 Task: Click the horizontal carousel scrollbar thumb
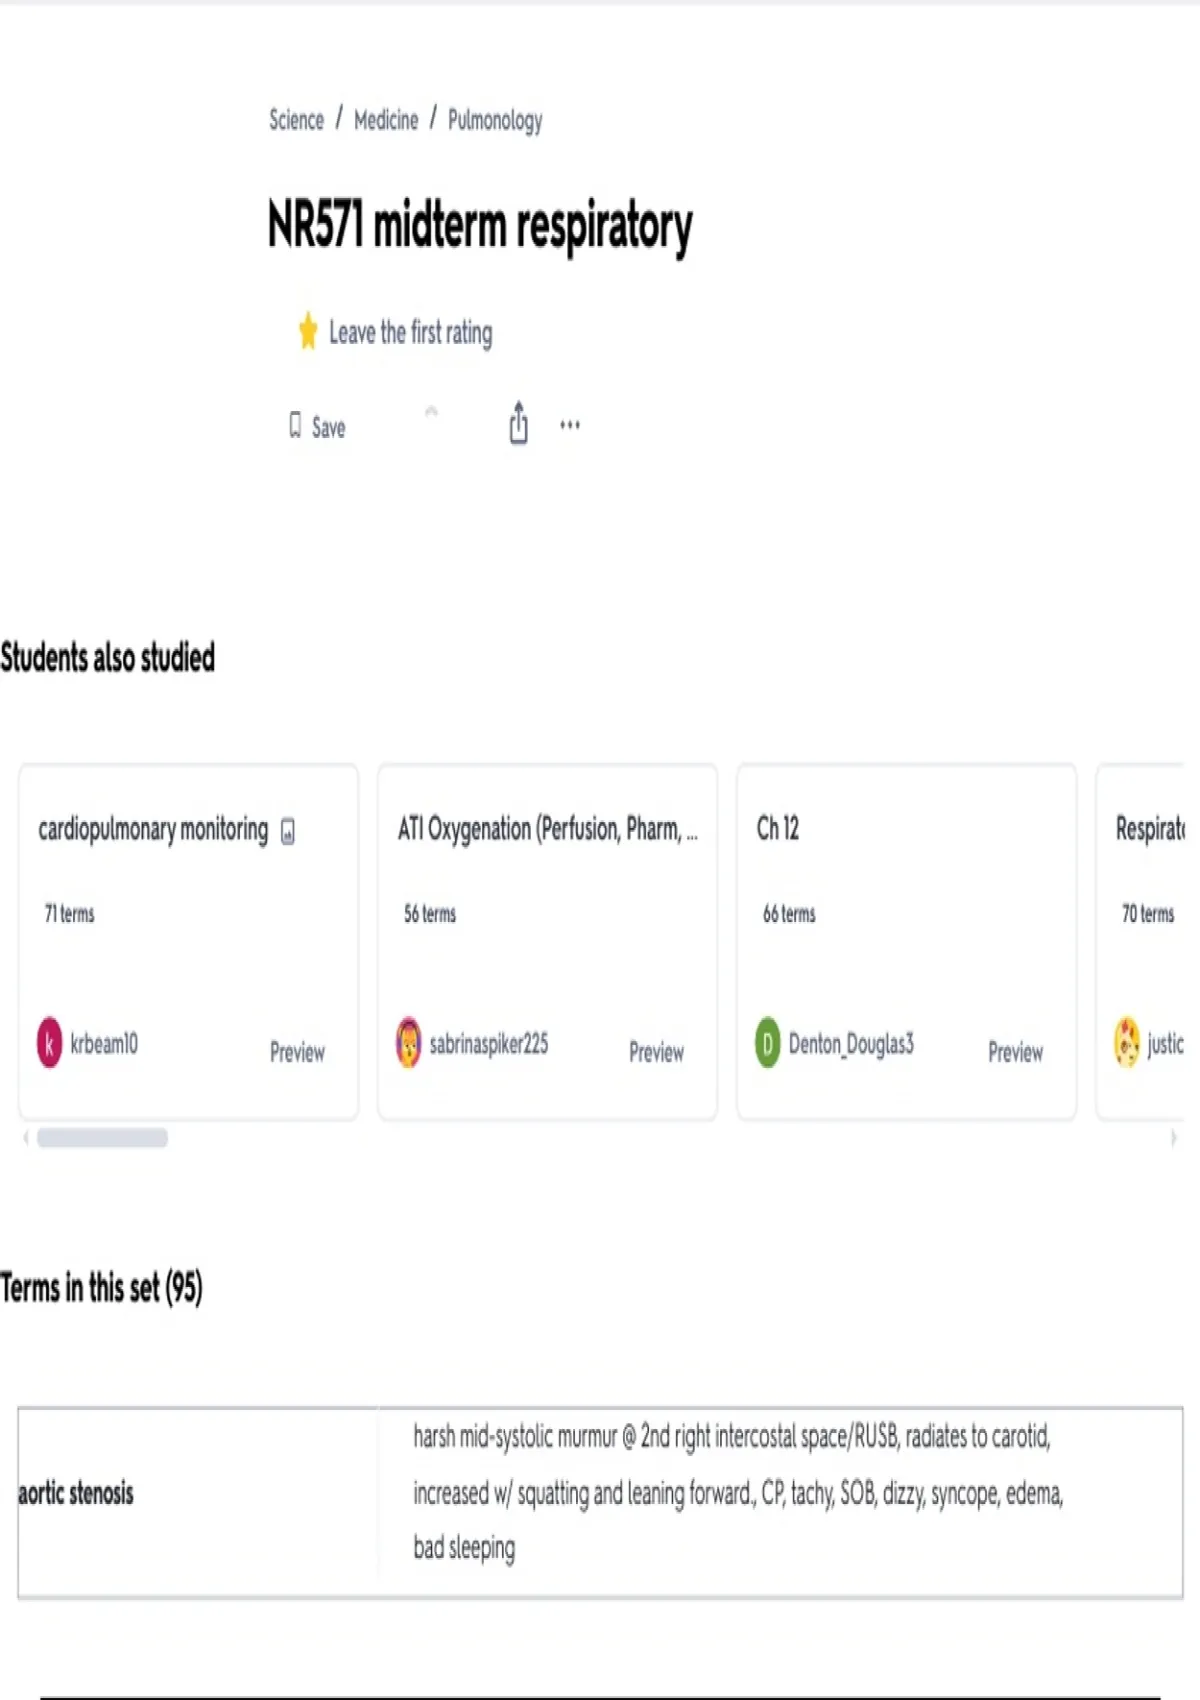pos(102,1138)
